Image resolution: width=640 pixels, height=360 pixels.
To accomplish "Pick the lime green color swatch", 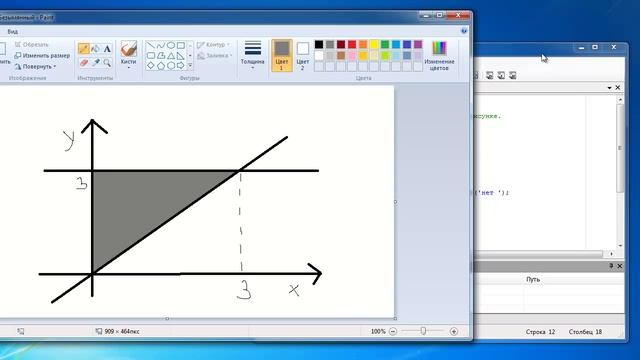I will pyautogui.click(x=385, y=55).
